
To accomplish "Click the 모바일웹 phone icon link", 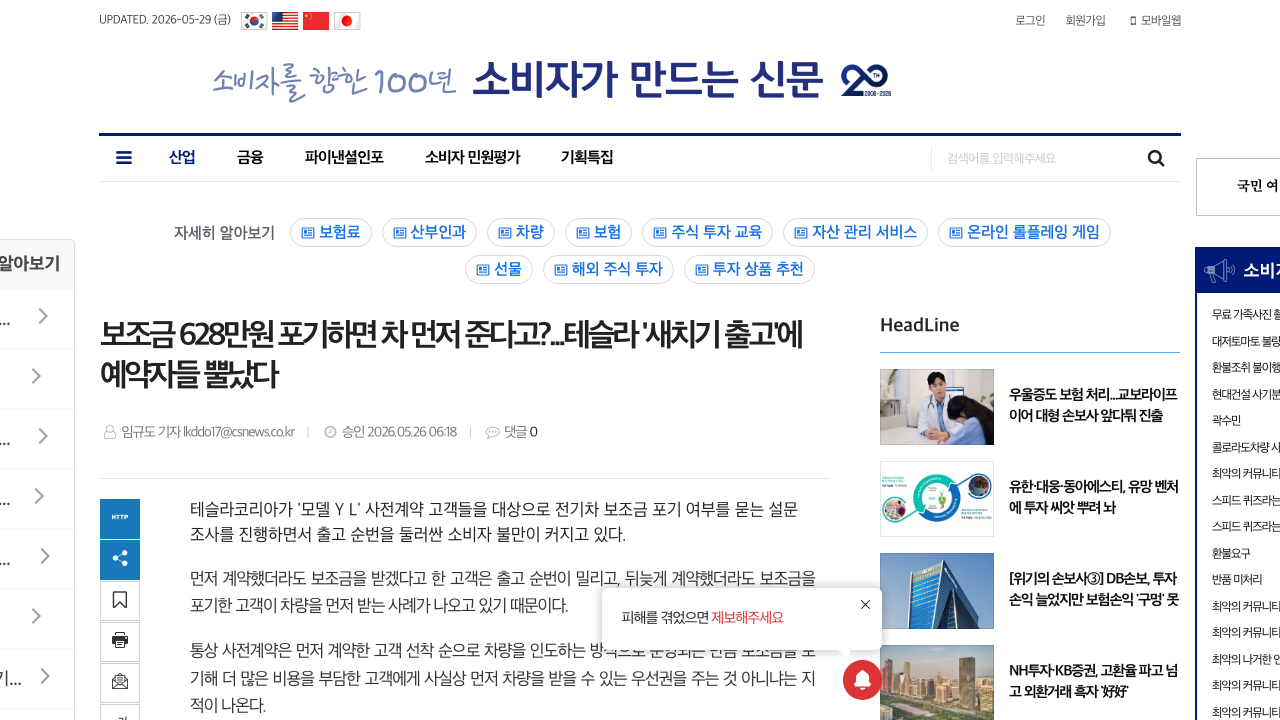I will (x=1155, y=20).
